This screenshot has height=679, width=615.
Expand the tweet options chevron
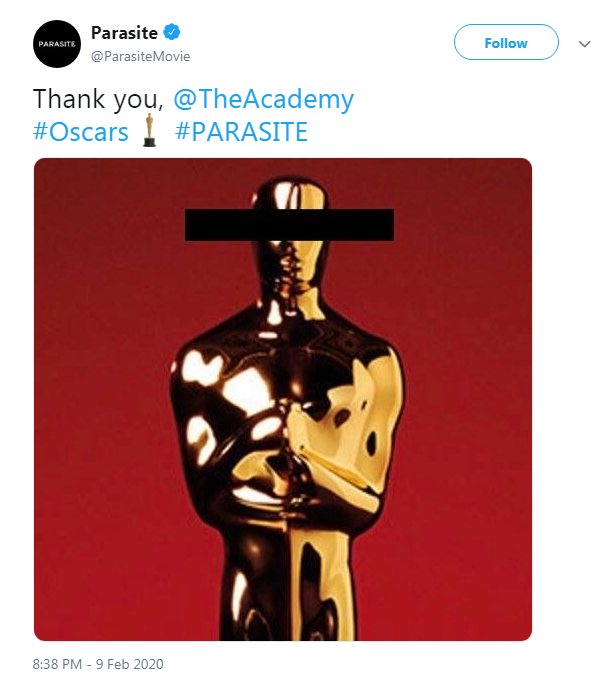tap(585, 44)
